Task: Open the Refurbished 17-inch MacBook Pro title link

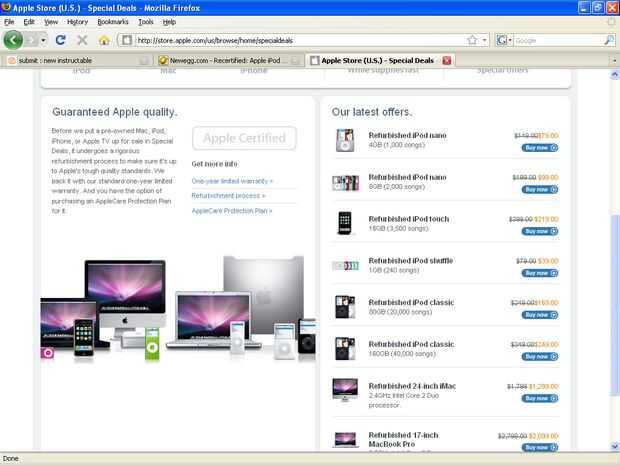Action: click(403, 440)
